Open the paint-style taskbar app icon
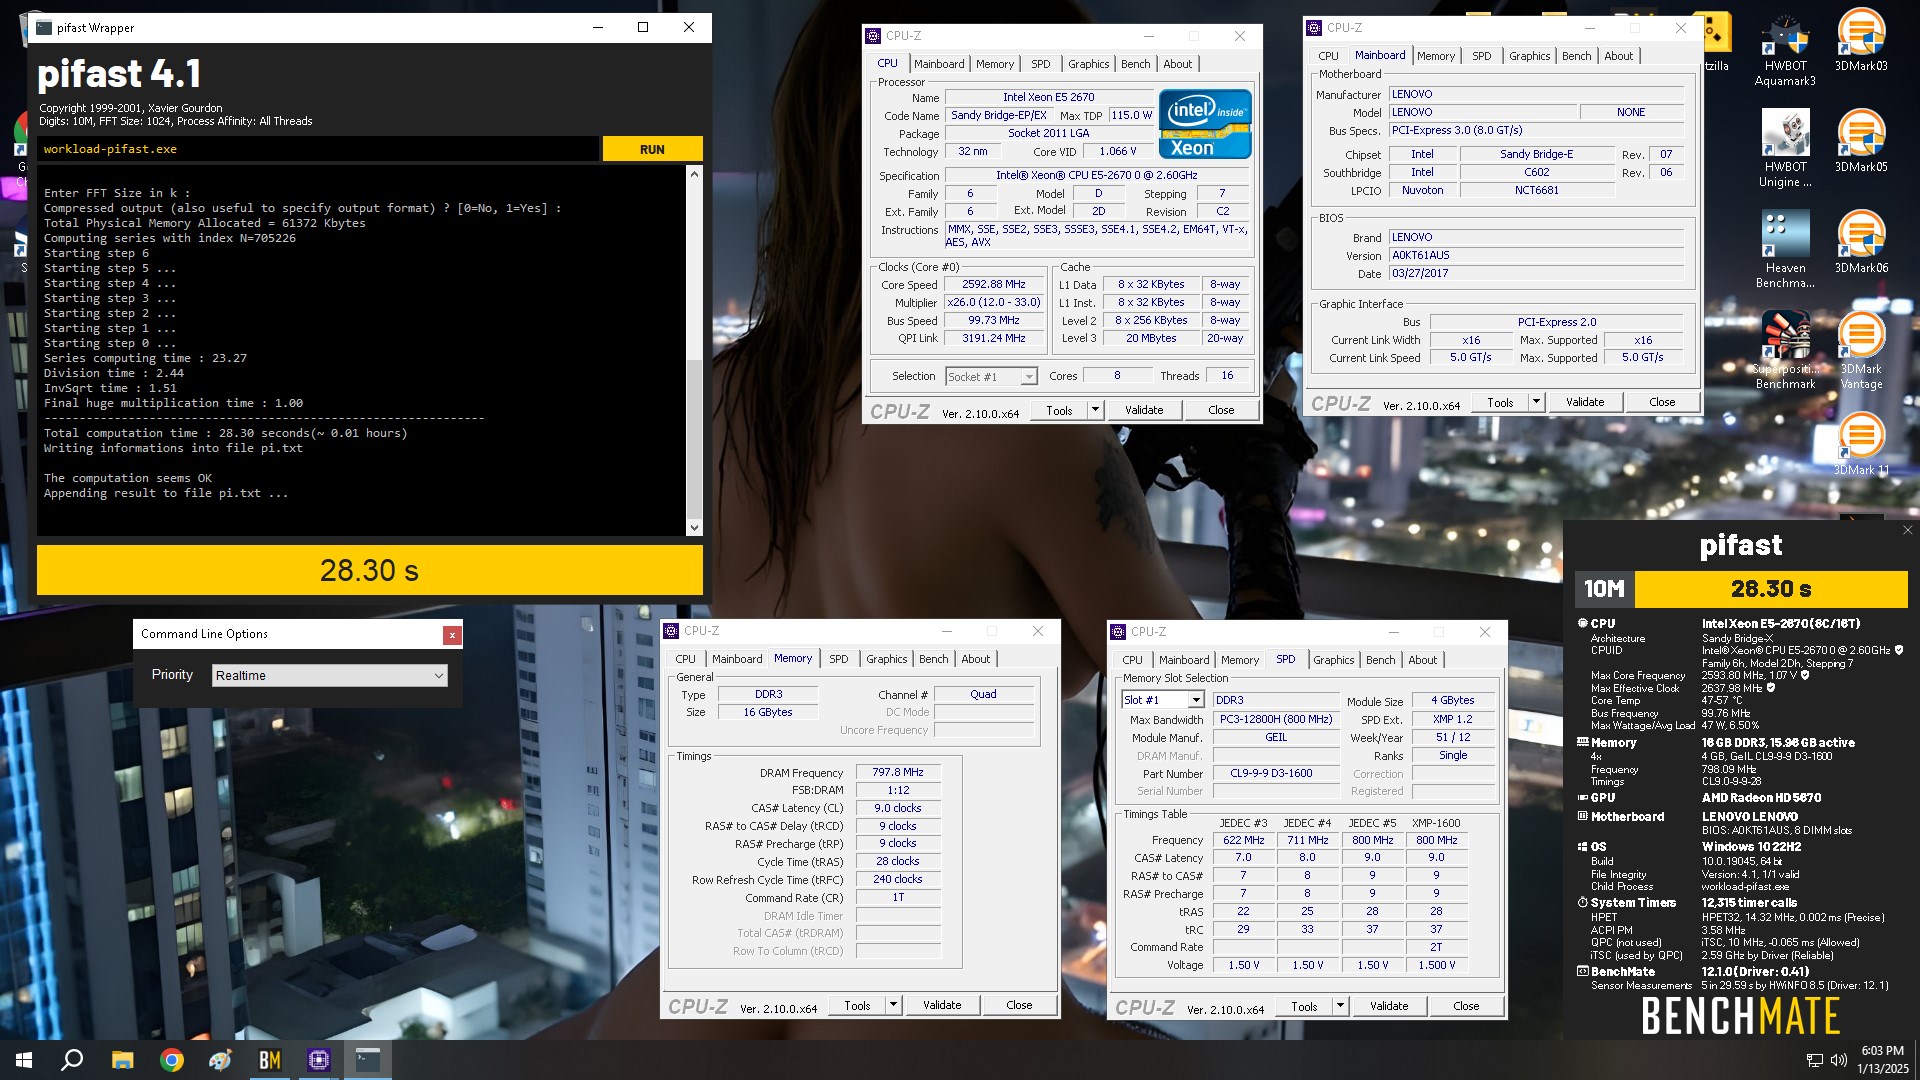Image resolution: width=1920 pixels, height=1080 pixels. [220, 1060]
